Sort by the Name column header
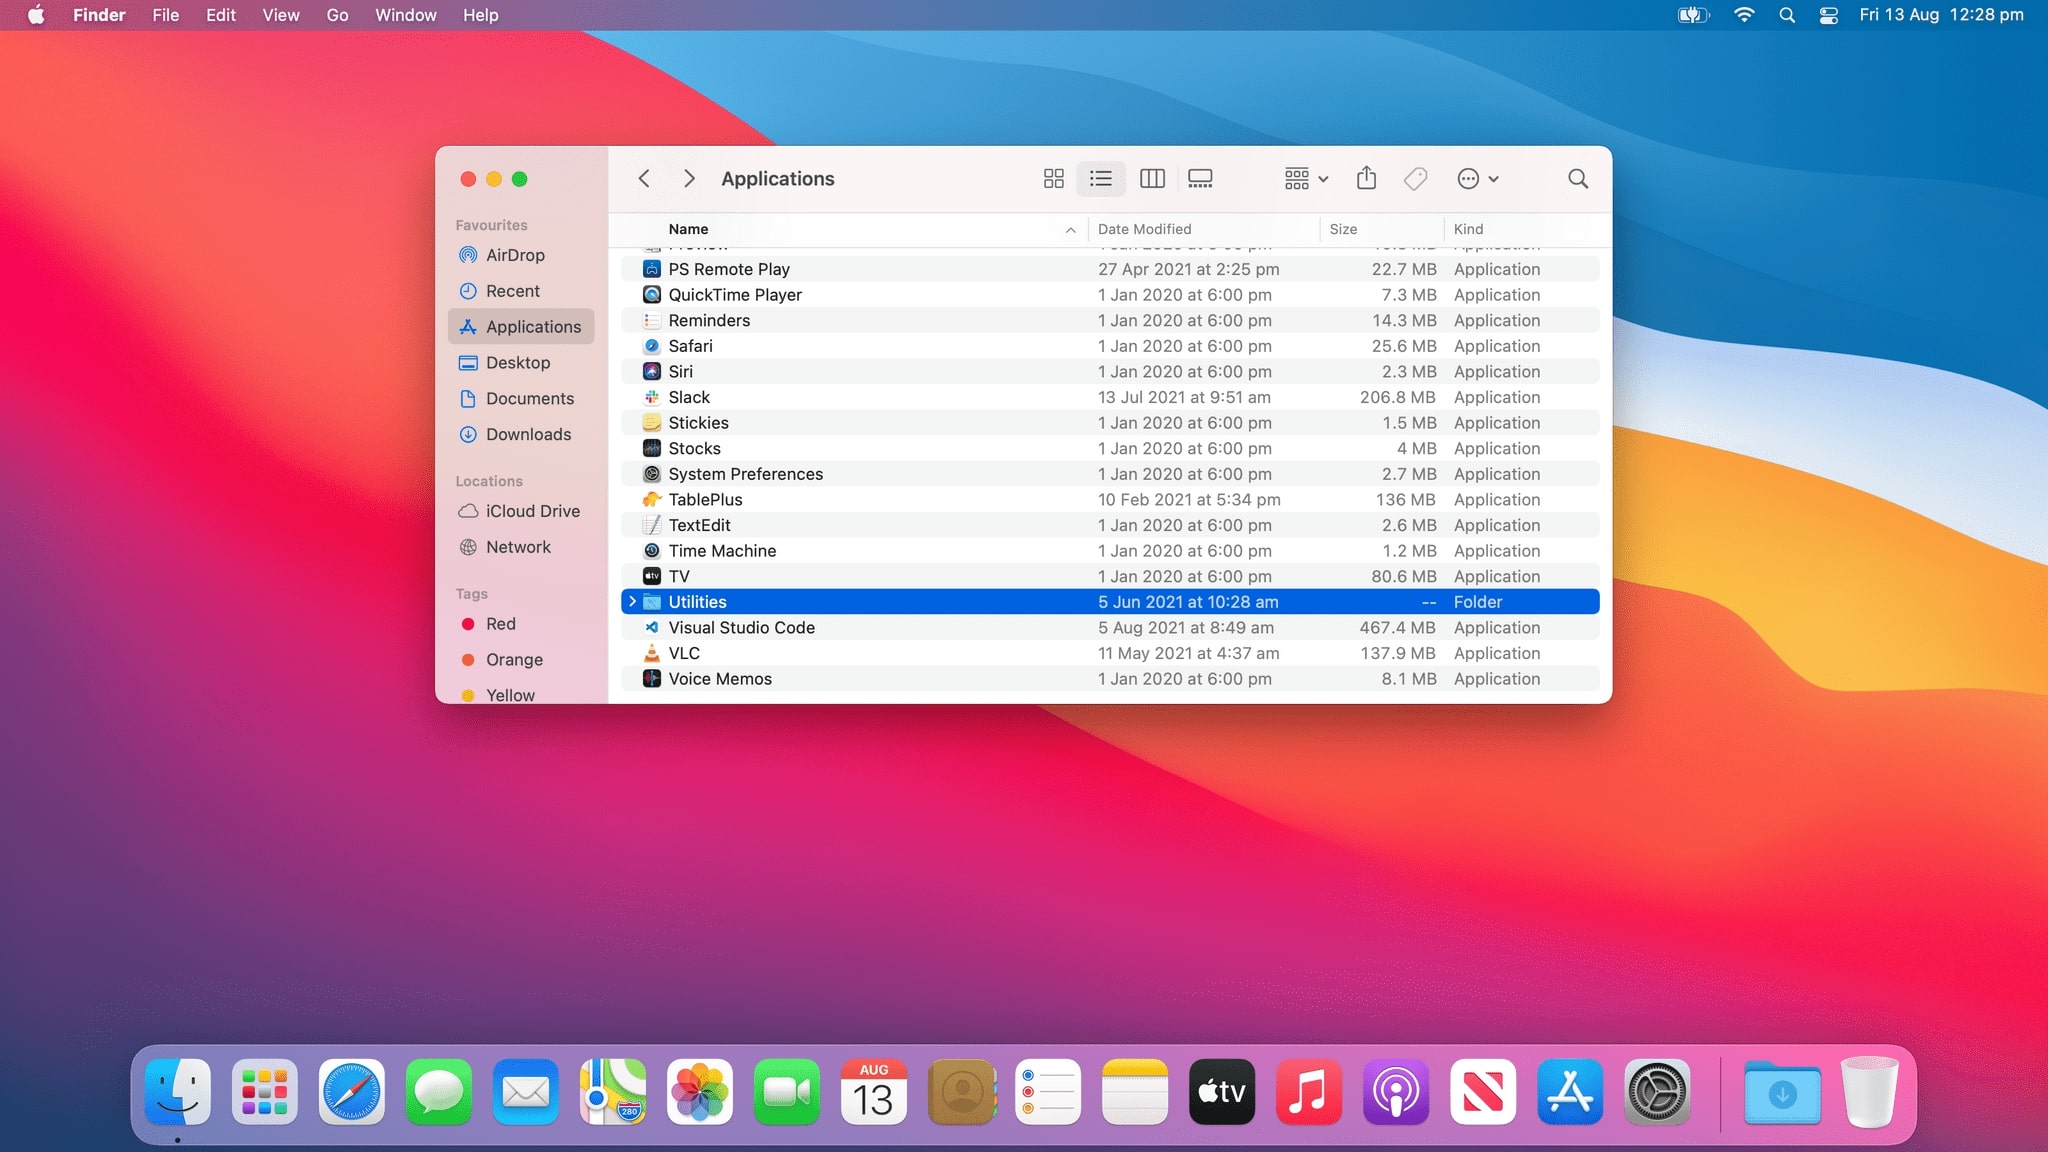2048x1152 pixels. coord(688,229)
